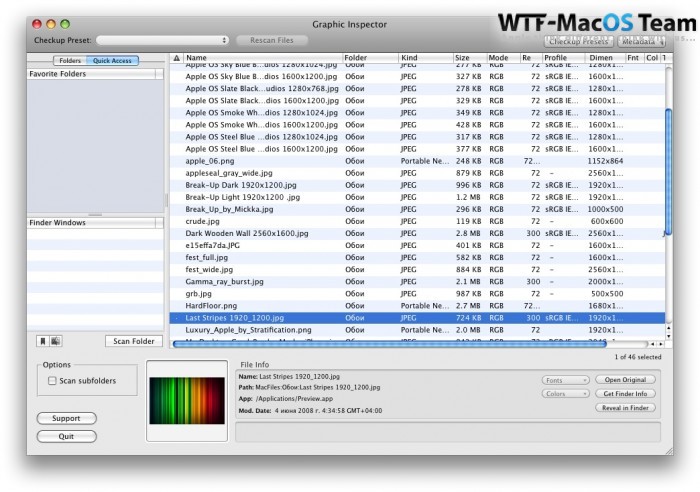Select the highlighted Last Stripes 1920_1200.jpg row
The image size is (700, 492).
point(417,318)
